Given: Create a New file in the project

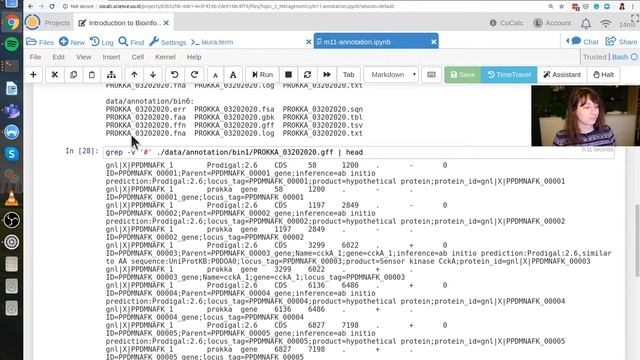Looking at the screenshot, I should click(72, 42).
